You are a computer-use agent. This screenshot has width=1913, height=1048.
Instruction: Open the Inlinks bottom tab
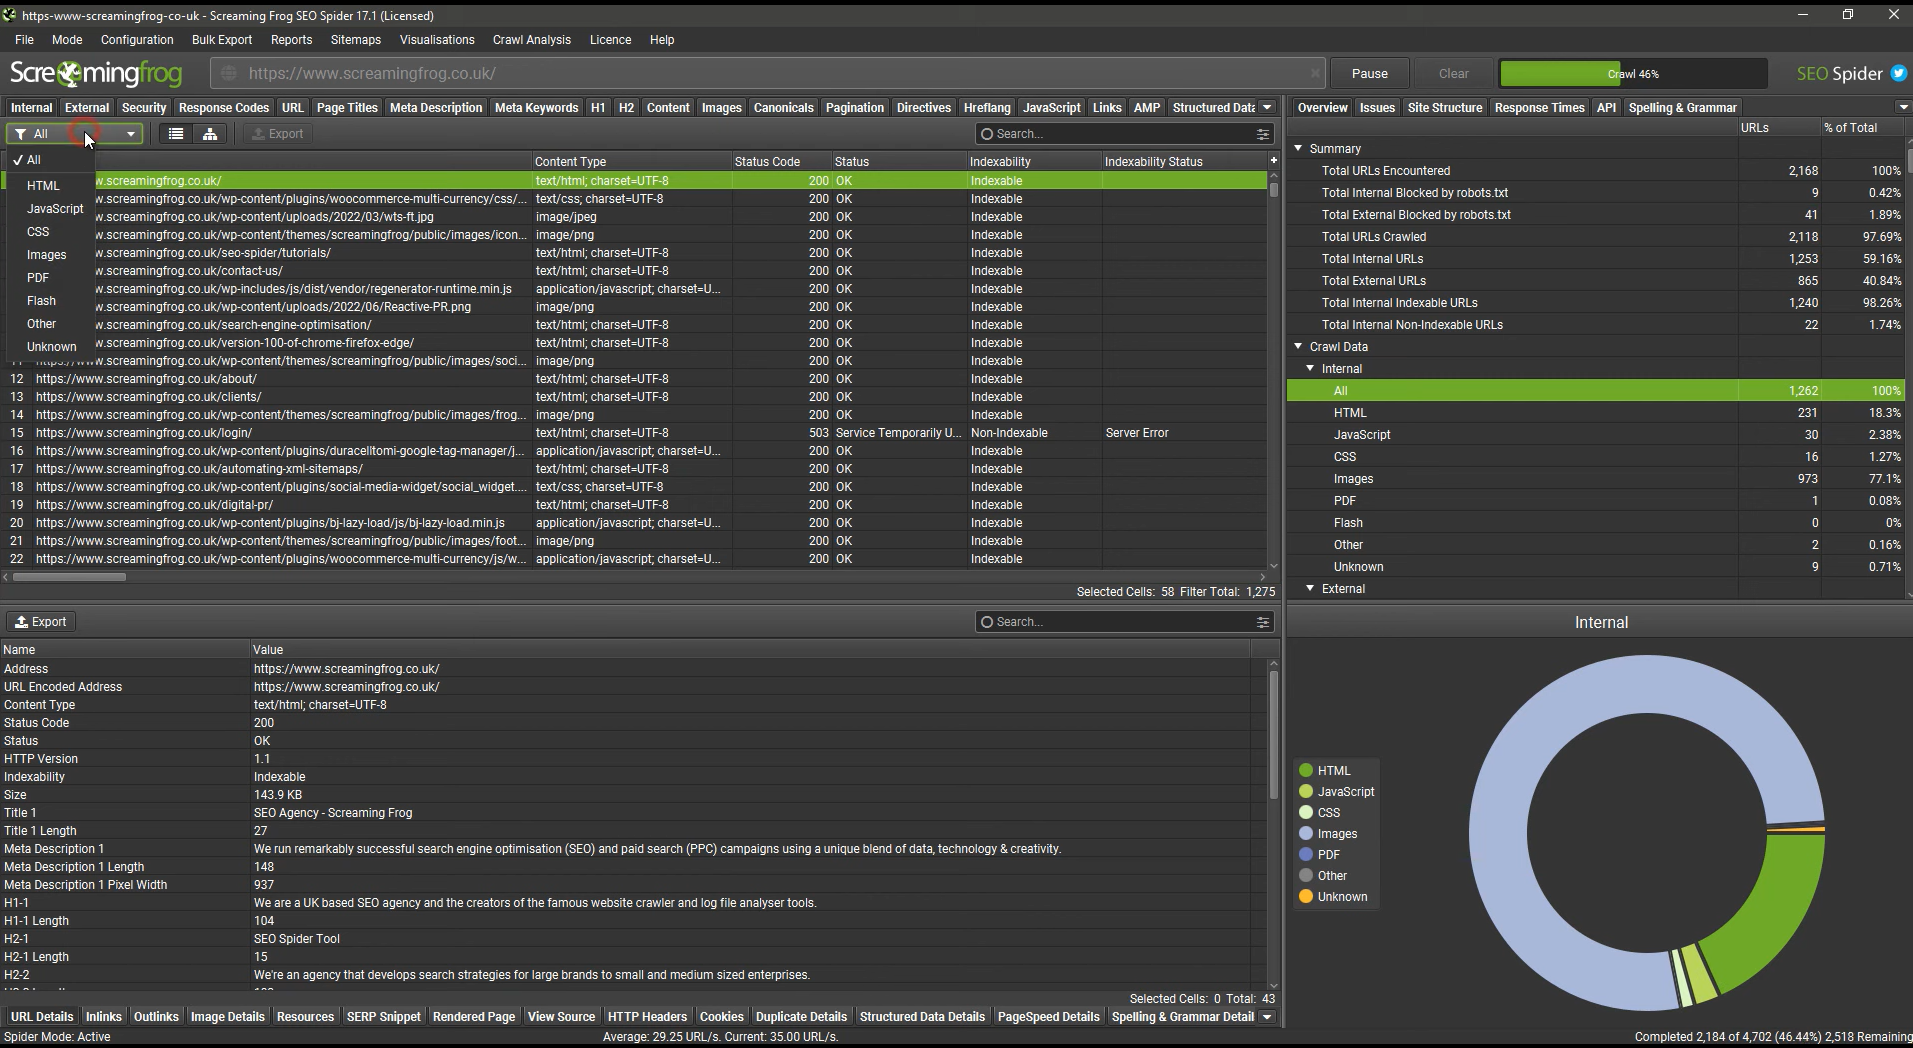pos(104,1017)
